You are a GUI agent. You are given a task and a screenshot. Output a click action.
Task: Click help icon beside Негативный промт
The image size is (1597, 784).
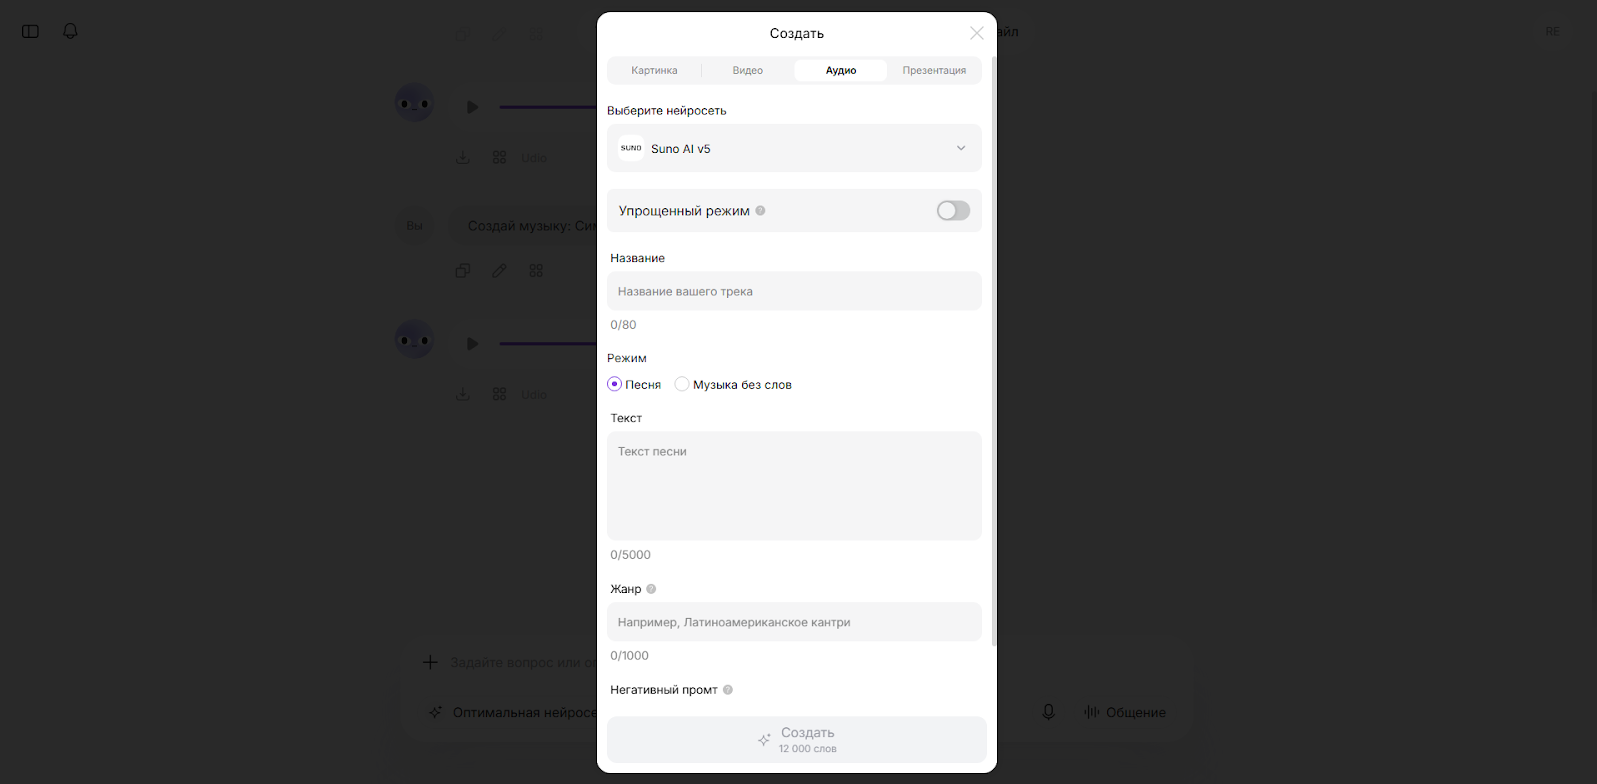click(x=728, y=690)
